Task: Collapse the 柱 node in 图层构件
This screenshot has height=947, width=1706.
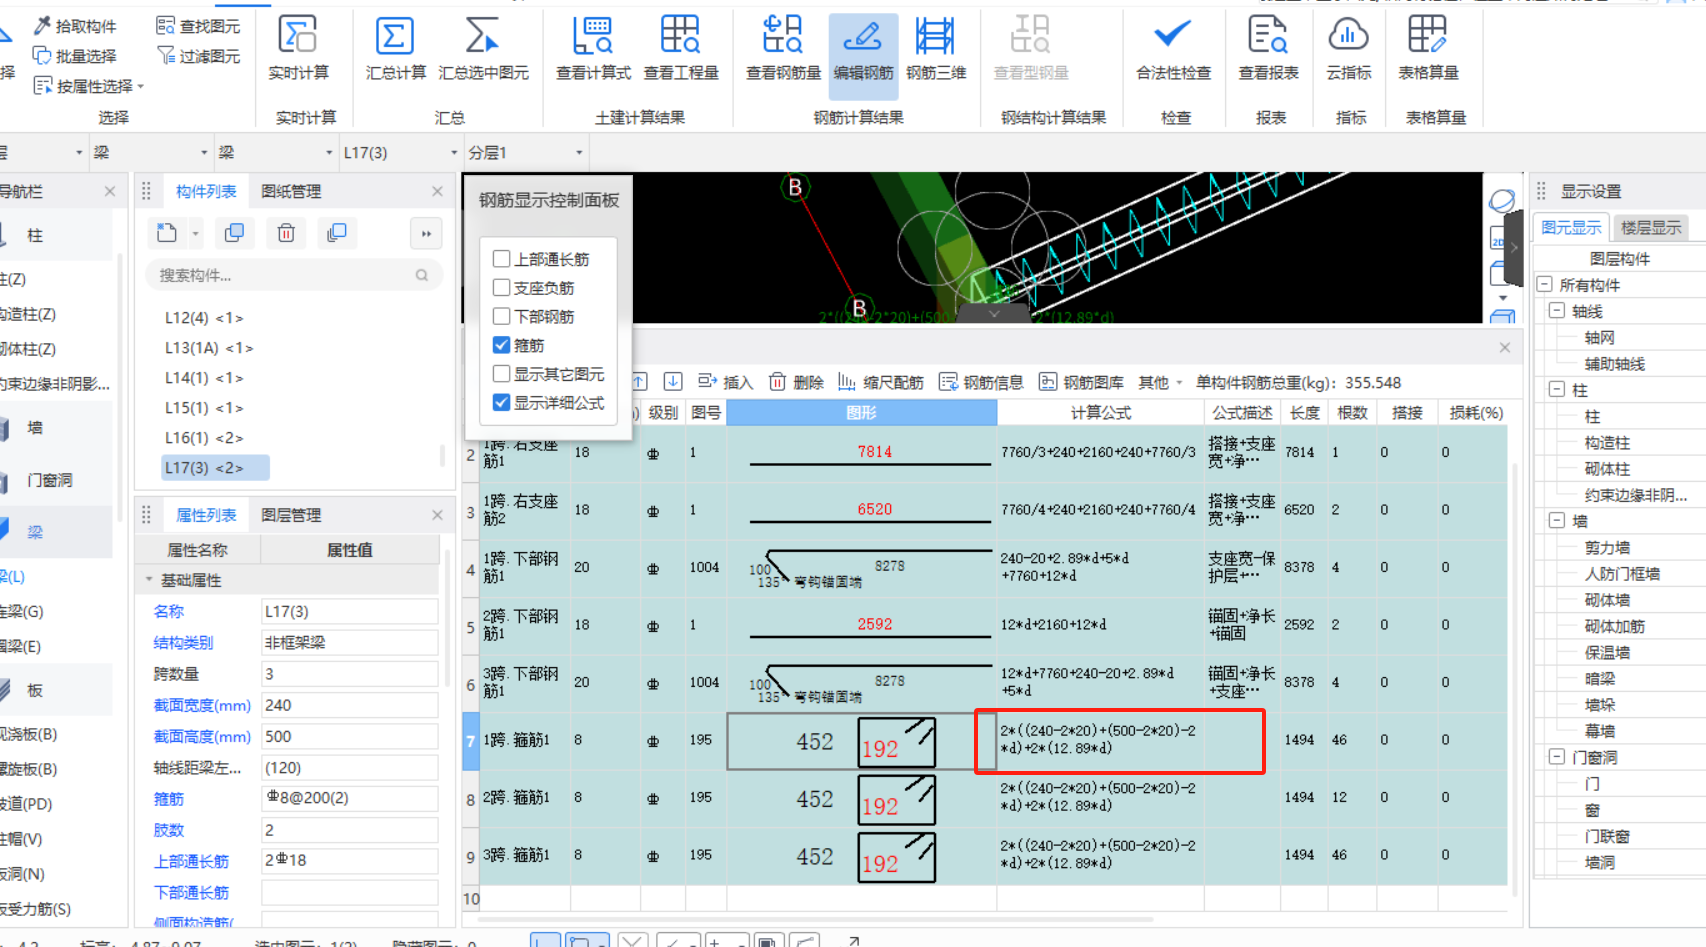Action: (x=1557, y=390)
